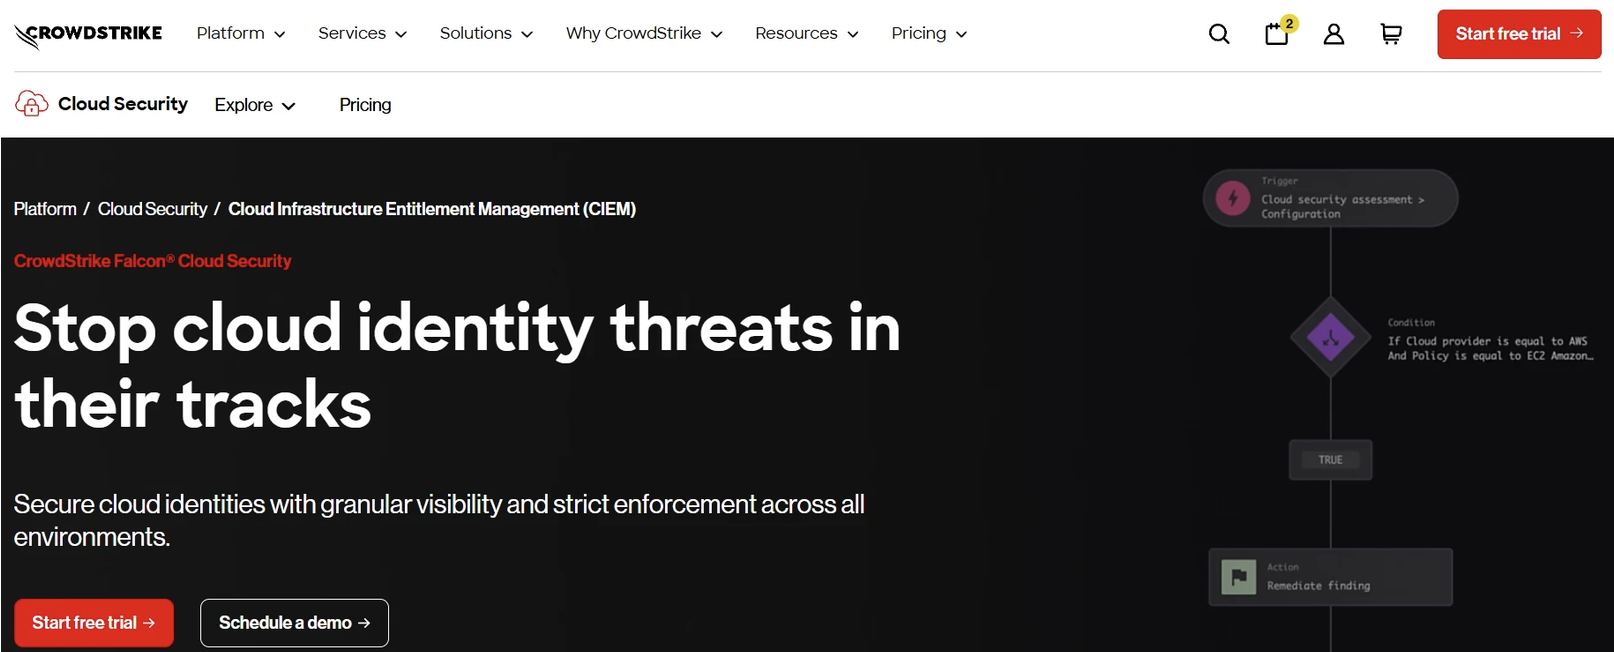The height and width of the screenshot is (652, 1614).
Task: Expand the top Pricing menu
Action: pos(929,33)
